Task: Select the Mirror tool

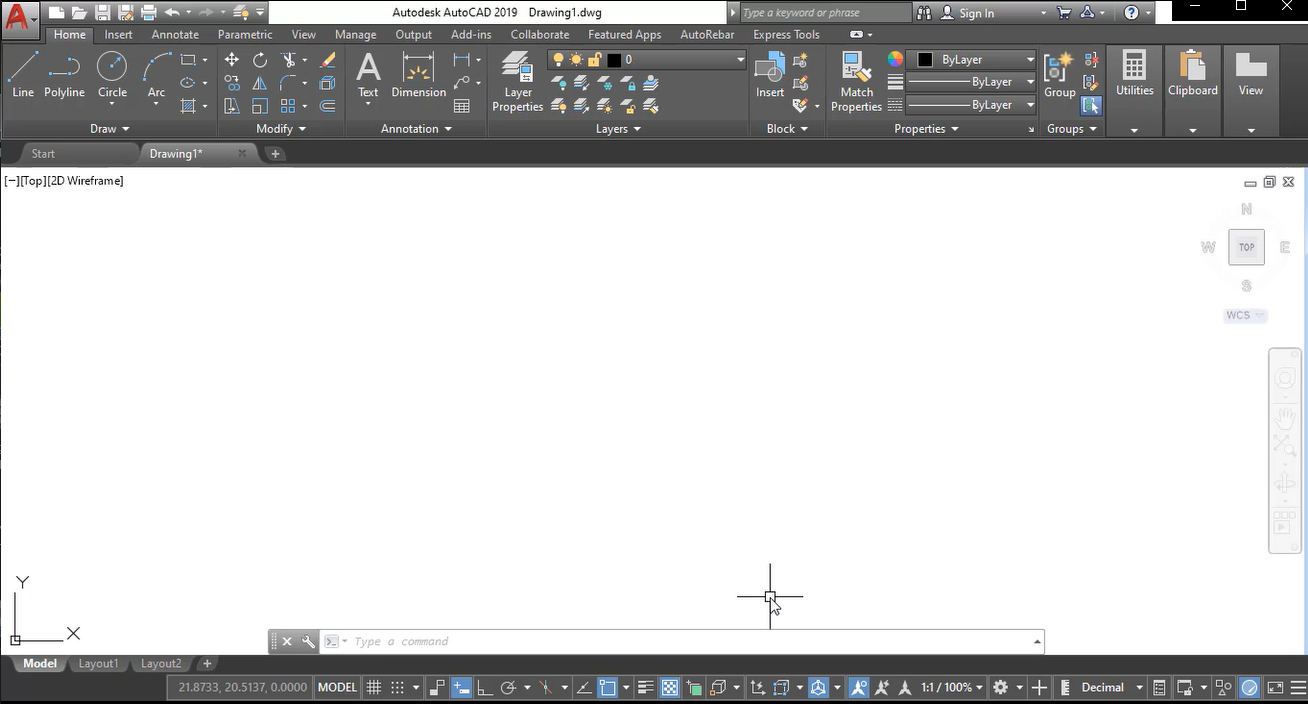Action: coord(260,83)
